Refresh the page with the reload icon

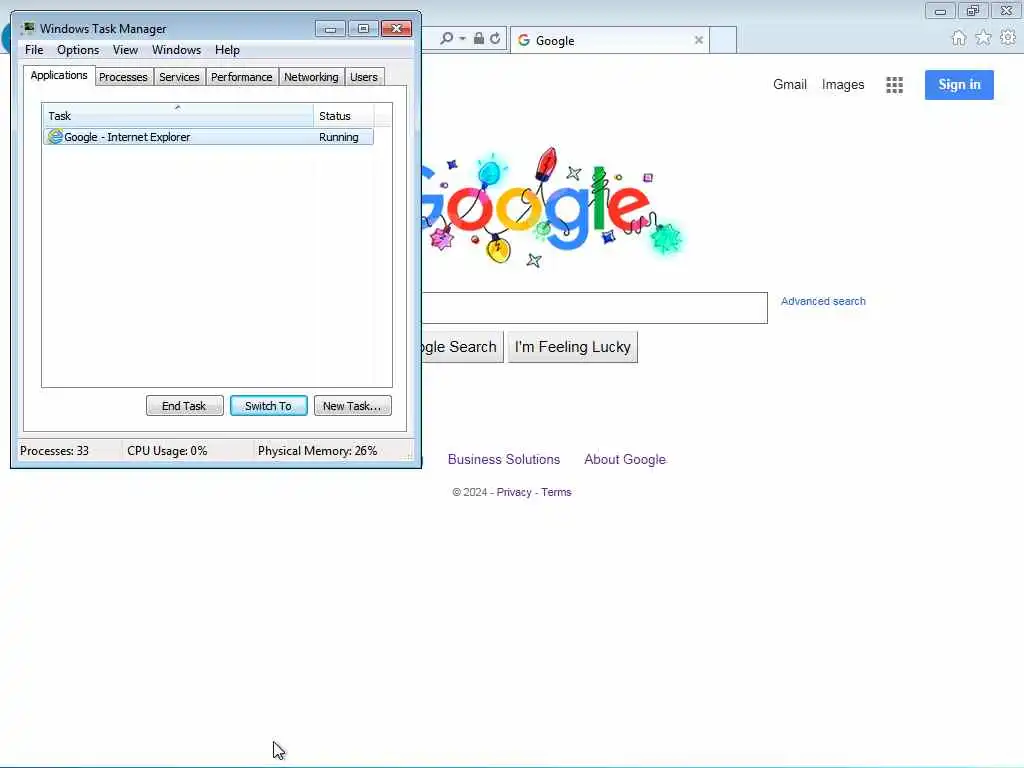[495, 39]
